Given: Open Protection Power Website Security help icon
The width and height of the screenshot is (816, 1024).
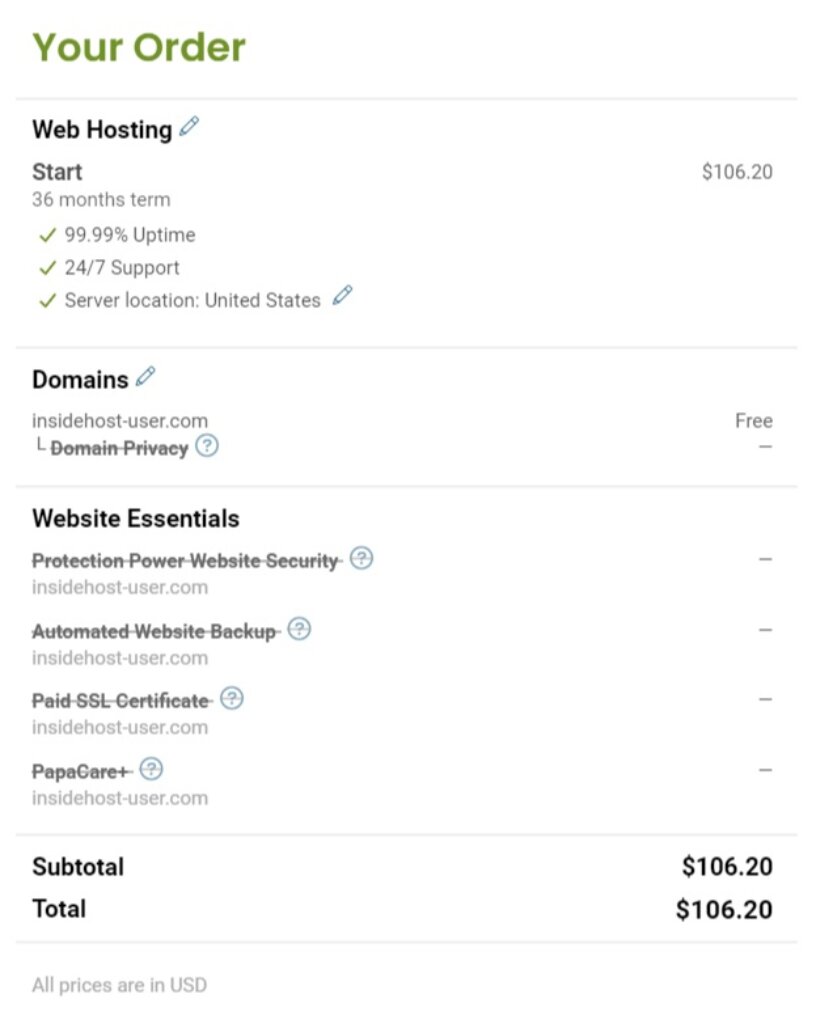Looking at the screenshot, I should pyautogui.click(x=362, y=558).
